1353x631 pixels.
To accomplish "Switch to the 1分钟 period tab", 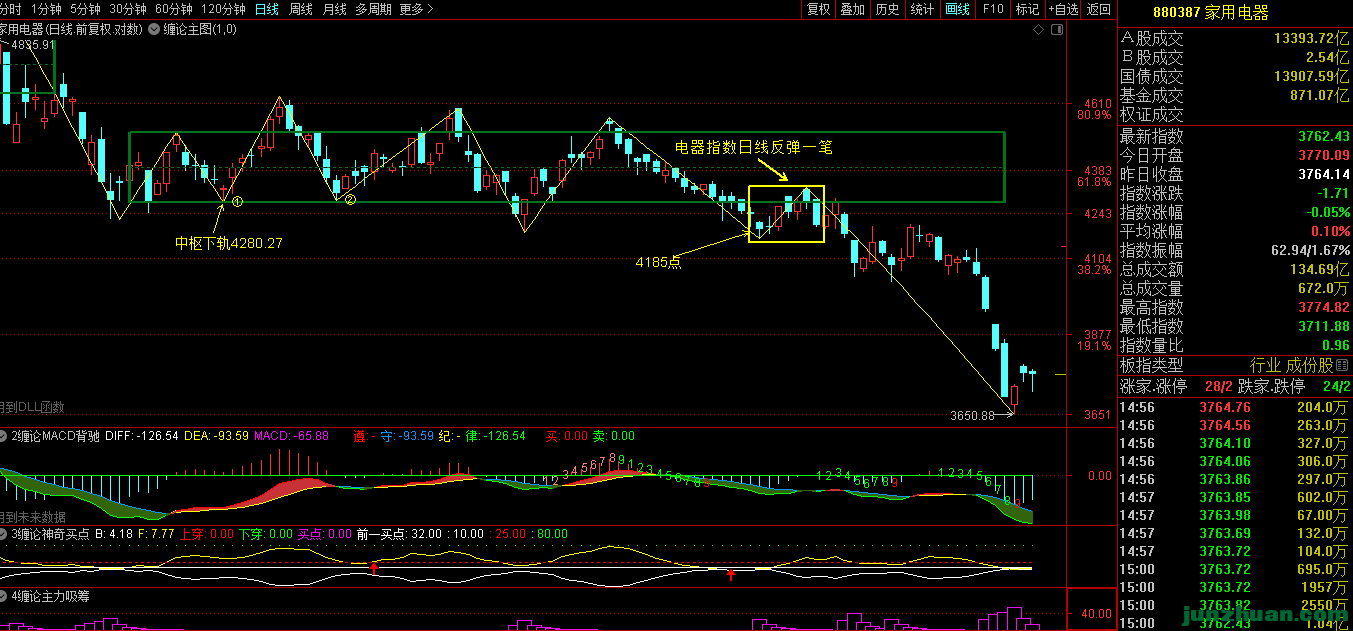I will 46,9.
